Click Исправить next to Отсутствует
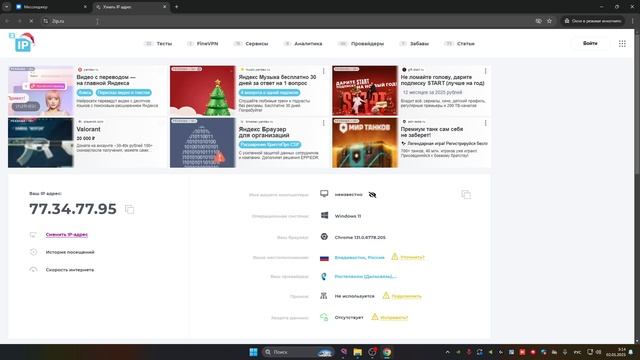The image size is (640, 360). pos(394,318)
